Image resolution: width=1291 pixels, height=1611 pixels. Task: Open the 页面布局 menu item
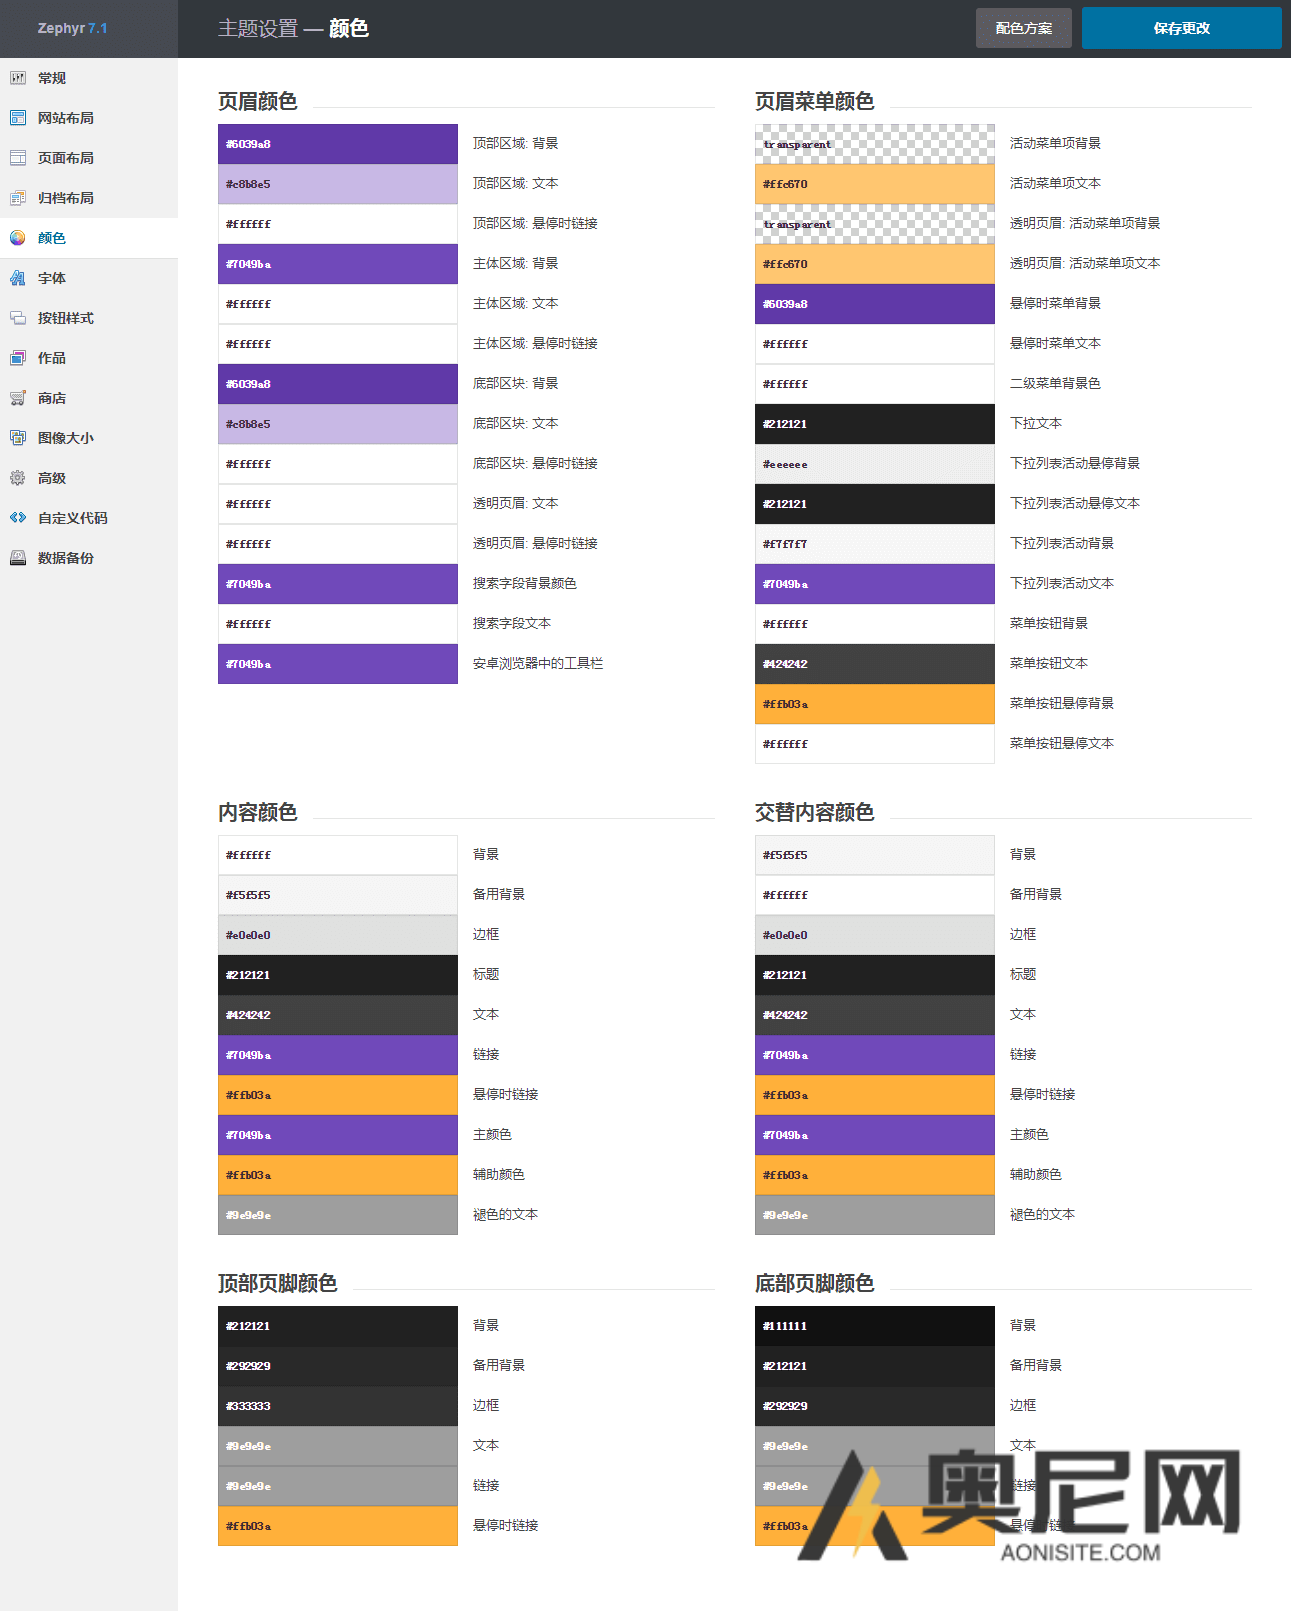[x=66, y=158]
